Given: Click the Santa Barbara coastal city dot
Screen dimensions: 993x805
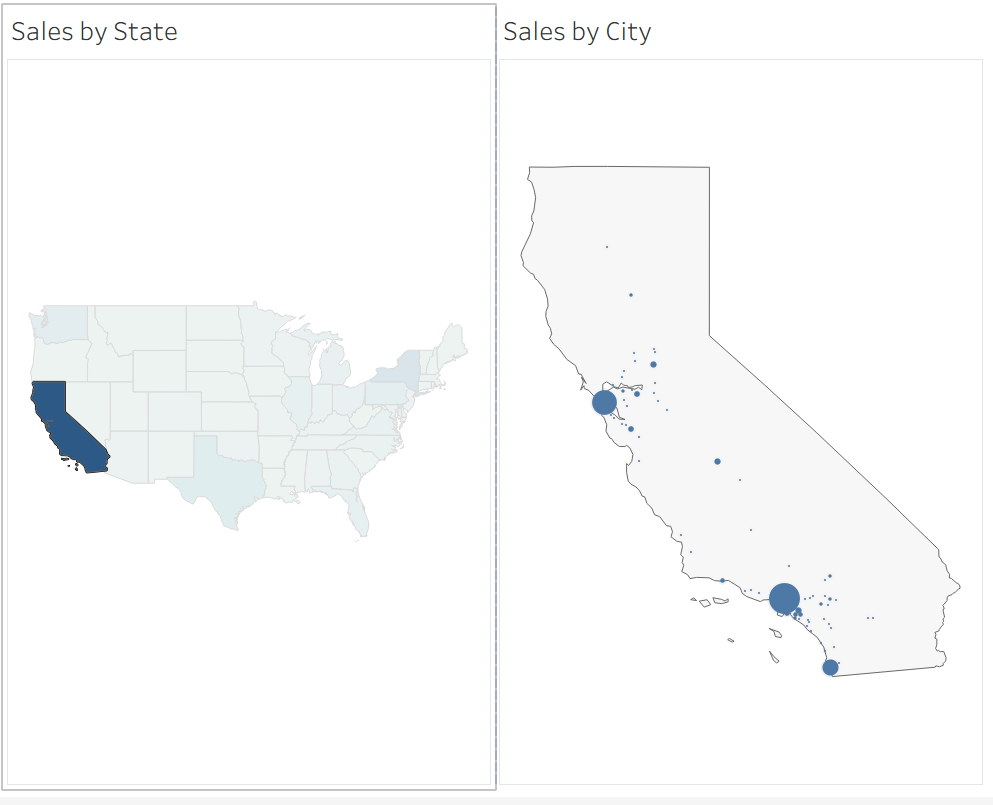Looking at the screenshot, I should point(722,580).
